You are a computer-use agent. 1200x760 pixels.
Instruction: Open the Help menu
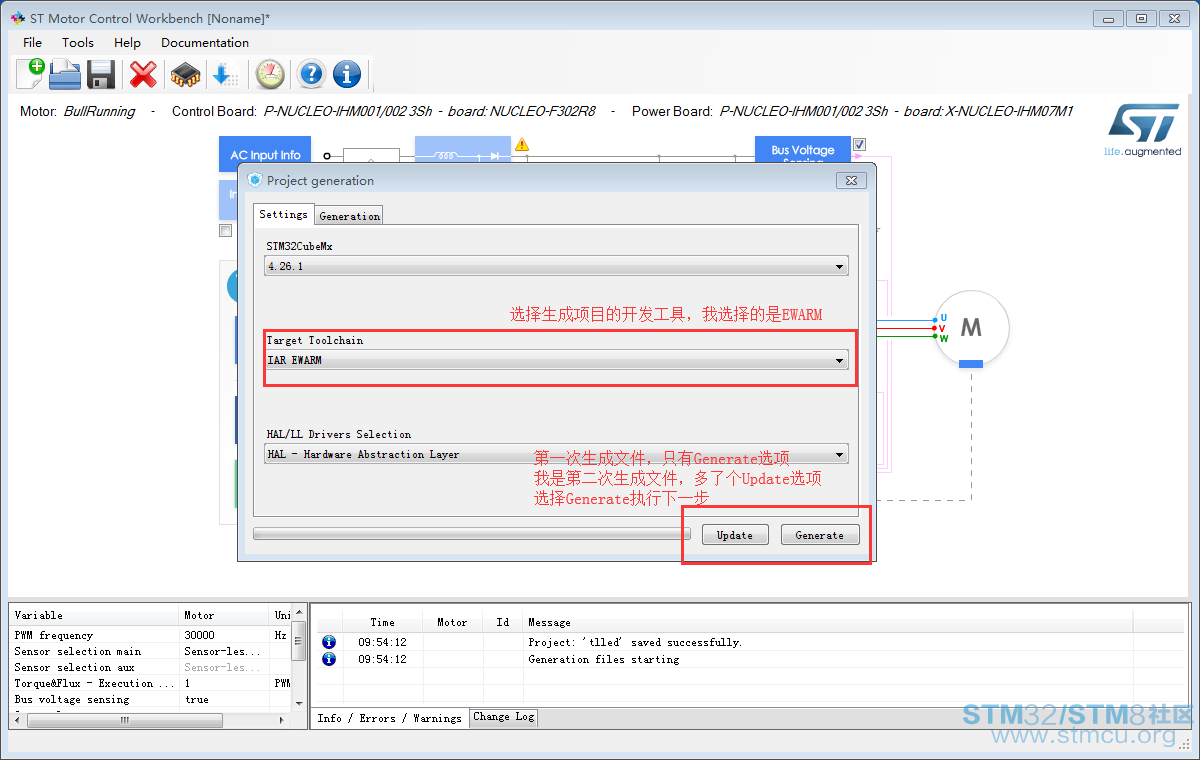click(x=127, y=42)
